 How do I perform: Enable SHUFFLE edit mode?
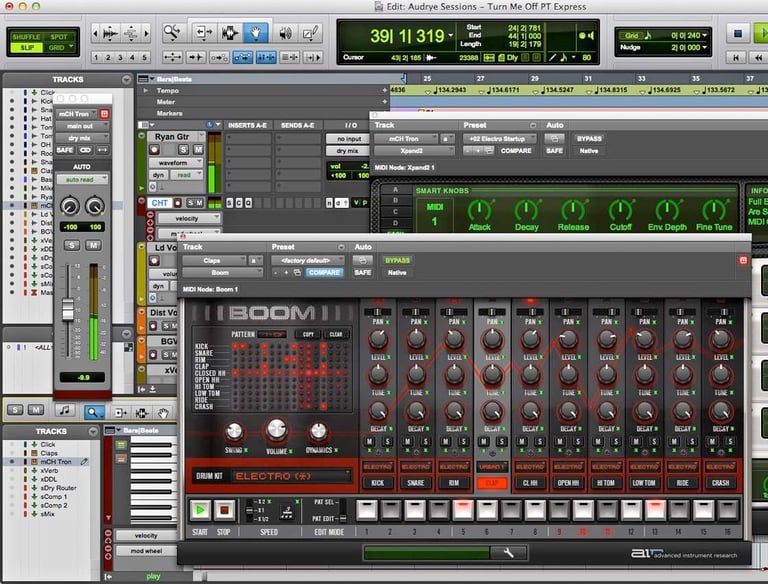26,37
